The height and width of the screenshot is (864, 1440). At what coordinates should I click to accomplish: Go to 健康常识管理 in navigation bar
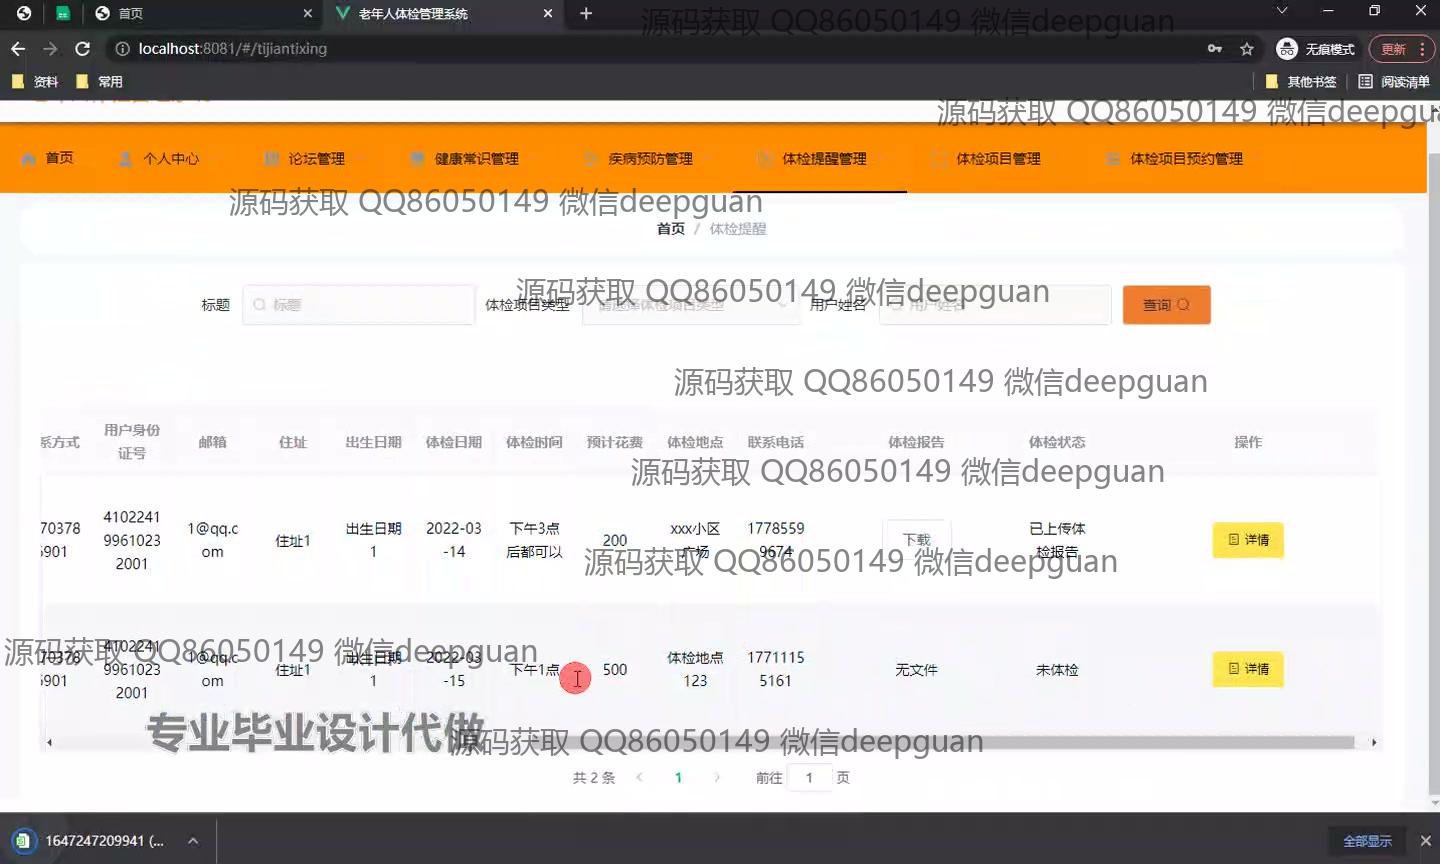coord(476,159)
